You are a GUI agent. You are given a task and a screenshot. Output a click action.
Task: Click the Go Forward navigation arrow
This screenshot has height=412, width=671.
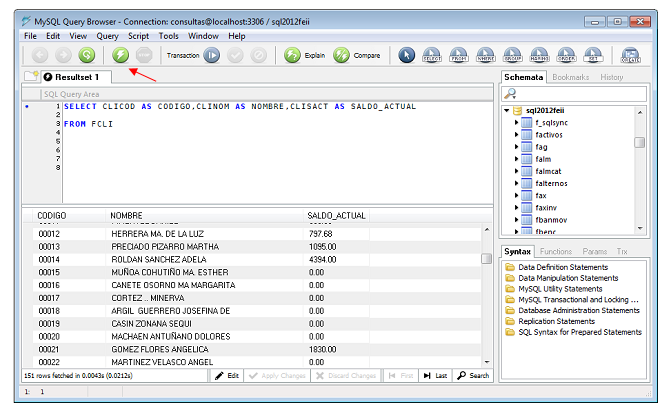pyautogui.click(x=63, y=55)
